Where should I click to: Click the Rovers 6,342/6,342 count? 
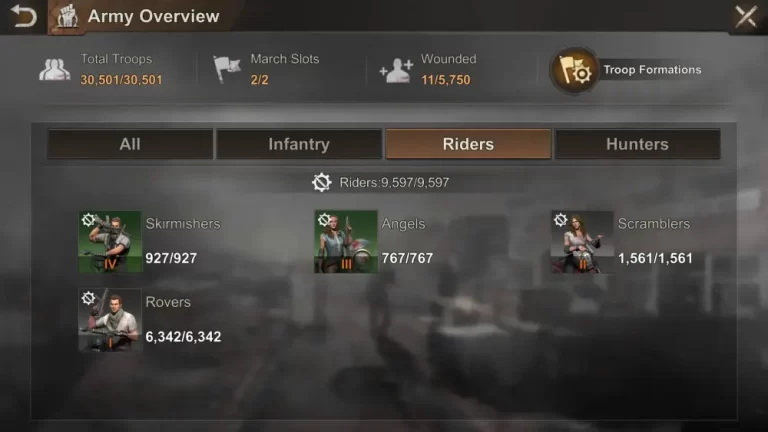tap(183, 336)
